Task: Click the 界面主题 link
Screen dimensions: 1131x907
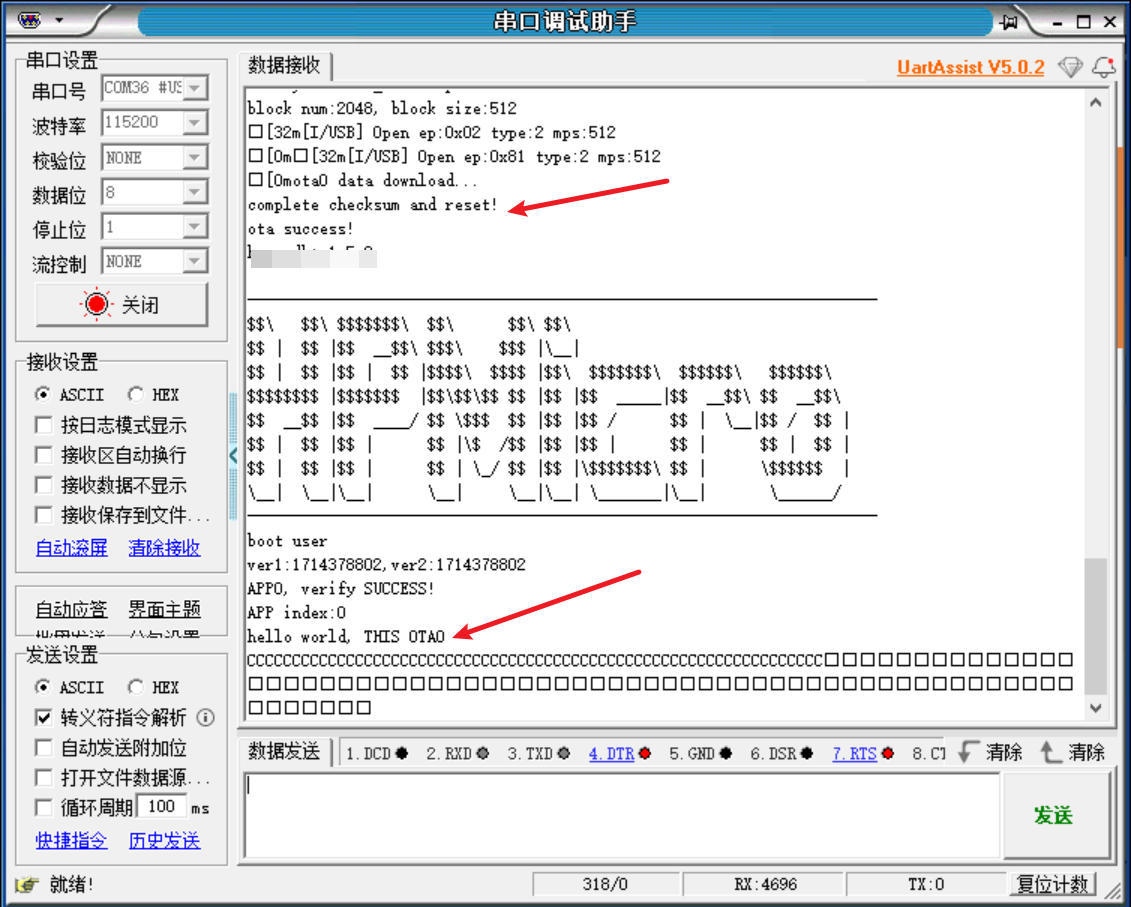Action: click(x=164, y=610)
